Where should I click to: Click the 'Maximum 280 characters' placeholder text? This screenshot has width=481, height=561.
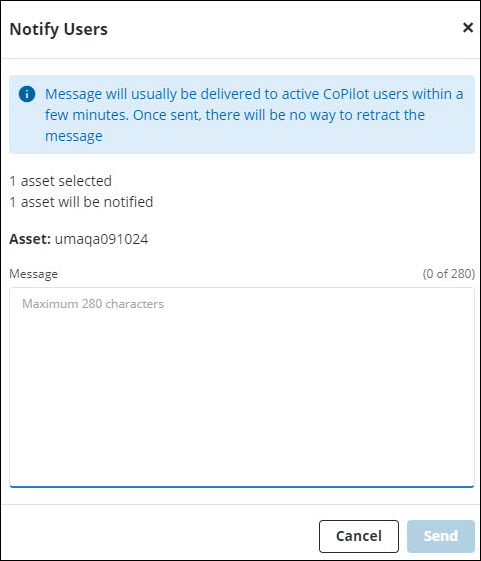coord(93,304)
